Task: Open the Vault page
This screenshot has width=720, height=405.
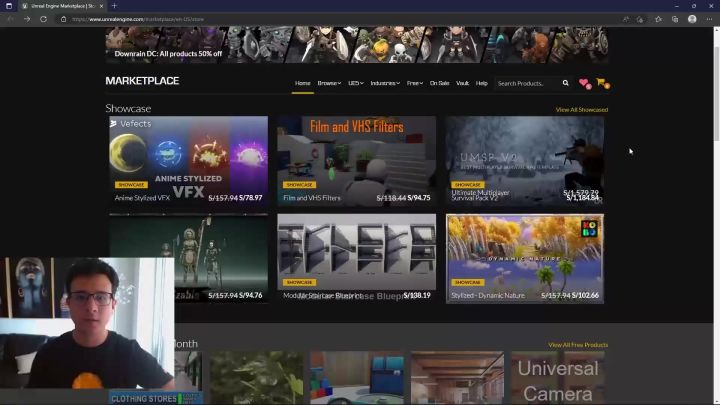Action: pos(462,83)
